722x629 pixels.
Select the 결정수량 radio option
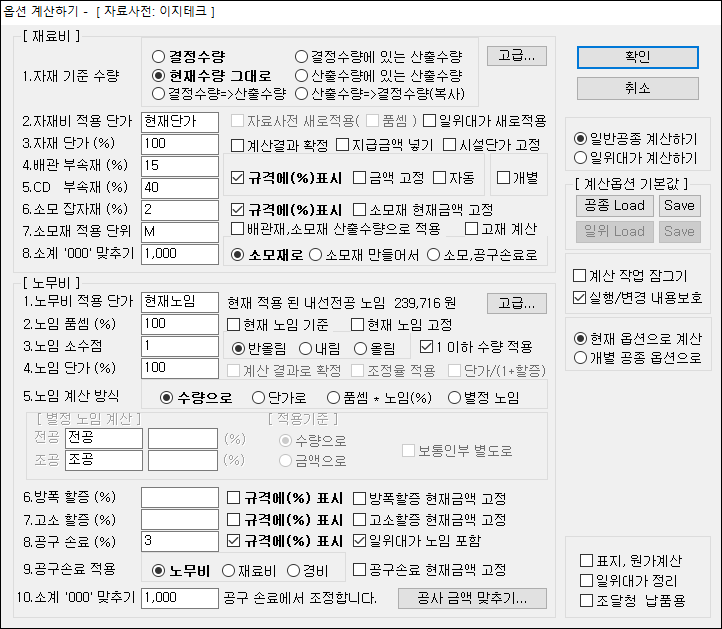tap(189, 57)
